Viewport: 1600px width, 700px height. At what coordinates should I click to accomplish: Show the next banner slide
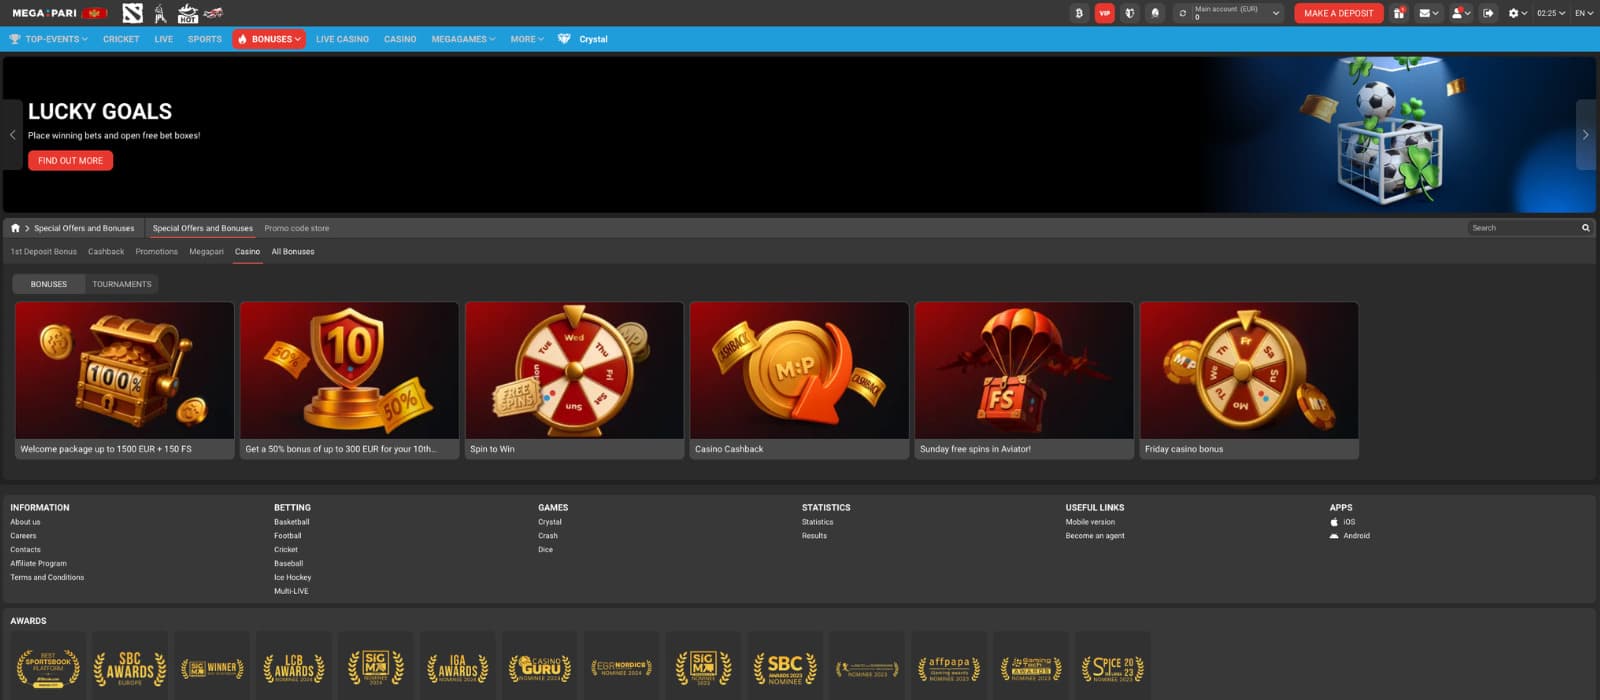tap(1585, 134)
